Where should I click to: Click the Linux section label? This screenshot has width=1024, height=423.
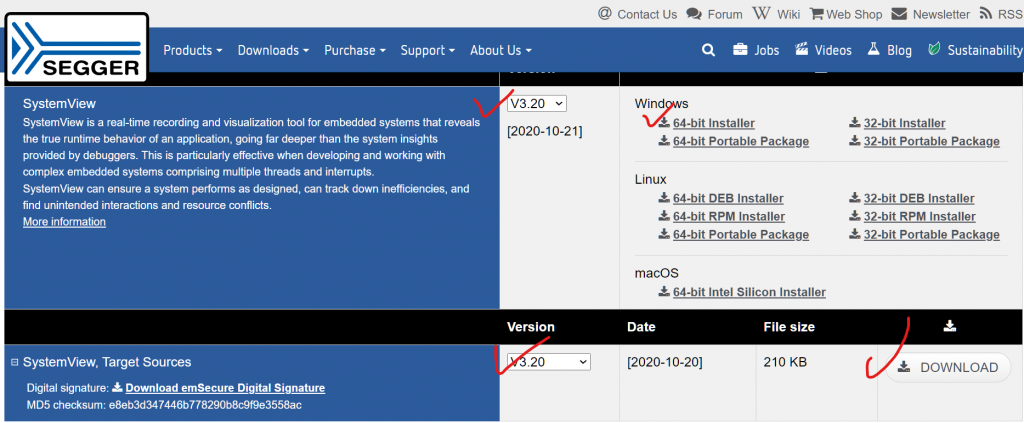coord(650,179)
